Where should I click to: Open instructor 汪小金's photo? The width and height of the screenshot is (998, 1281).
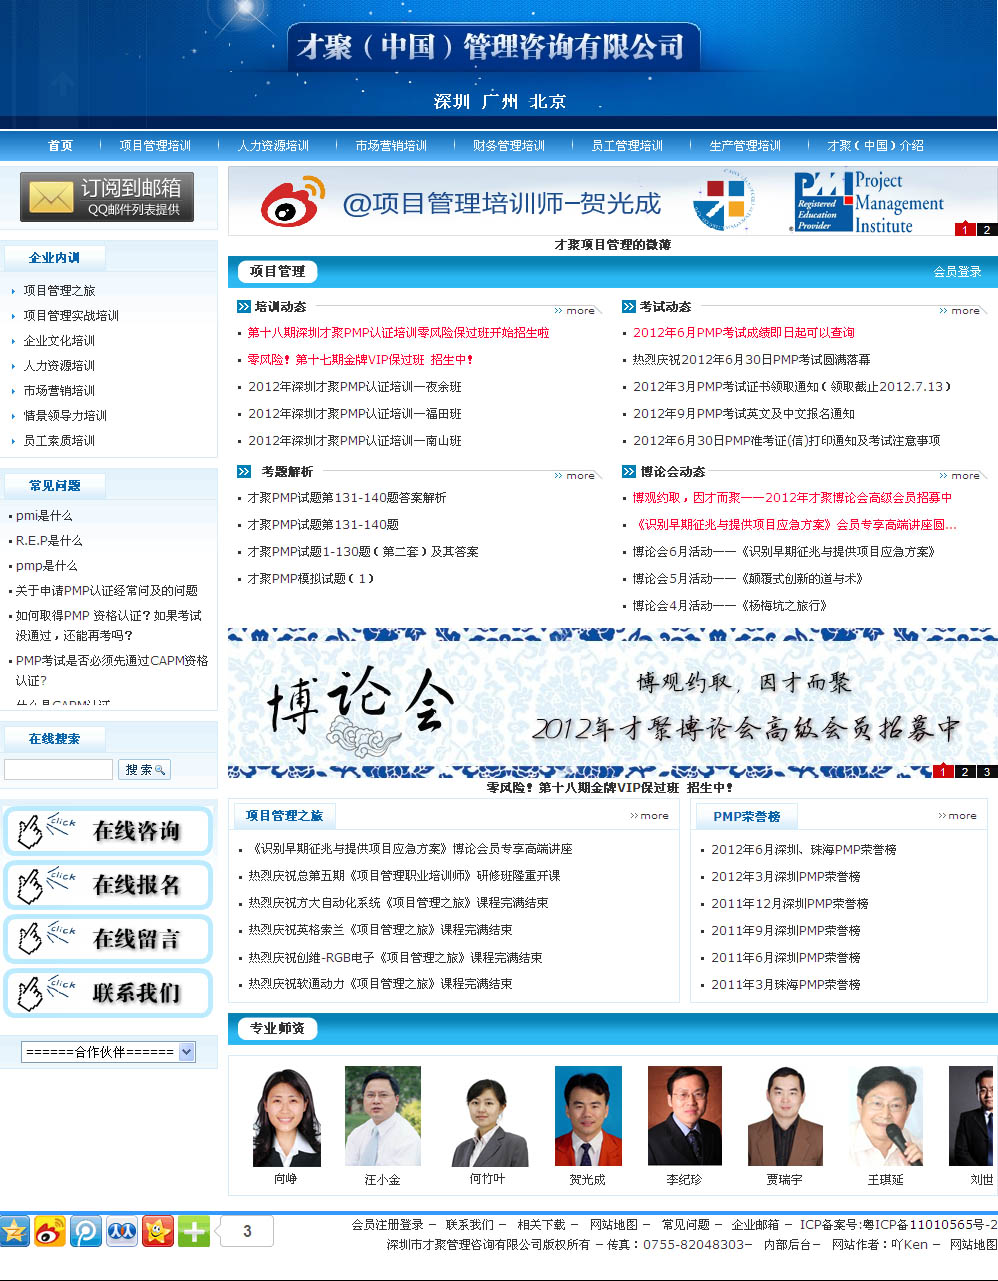coord(383,1116)
